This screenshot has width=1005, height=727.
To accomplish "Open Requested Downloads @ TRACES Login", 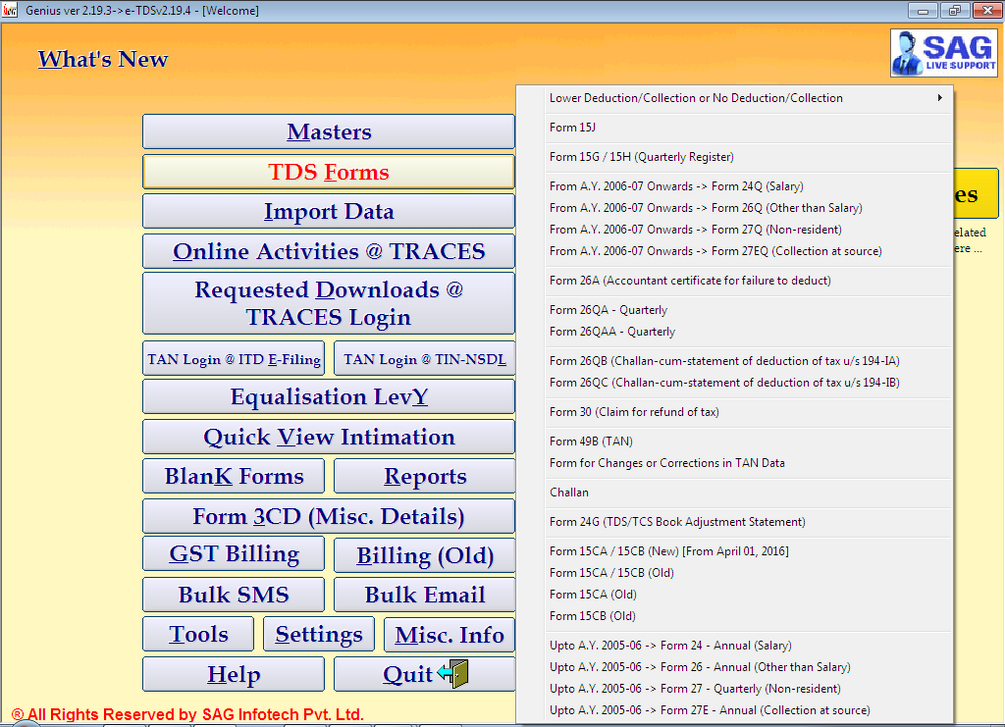I will 328,303.
